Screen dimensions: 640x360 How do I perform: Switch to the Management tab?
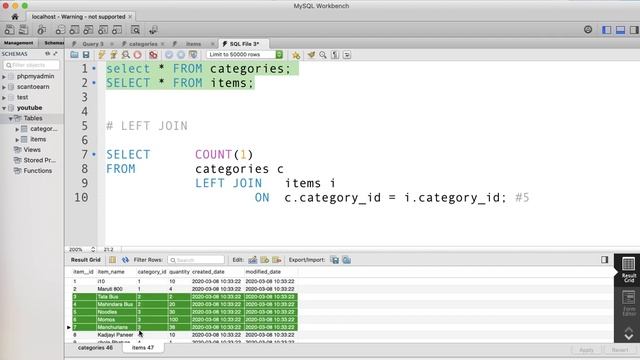click(x=18, y=43)
